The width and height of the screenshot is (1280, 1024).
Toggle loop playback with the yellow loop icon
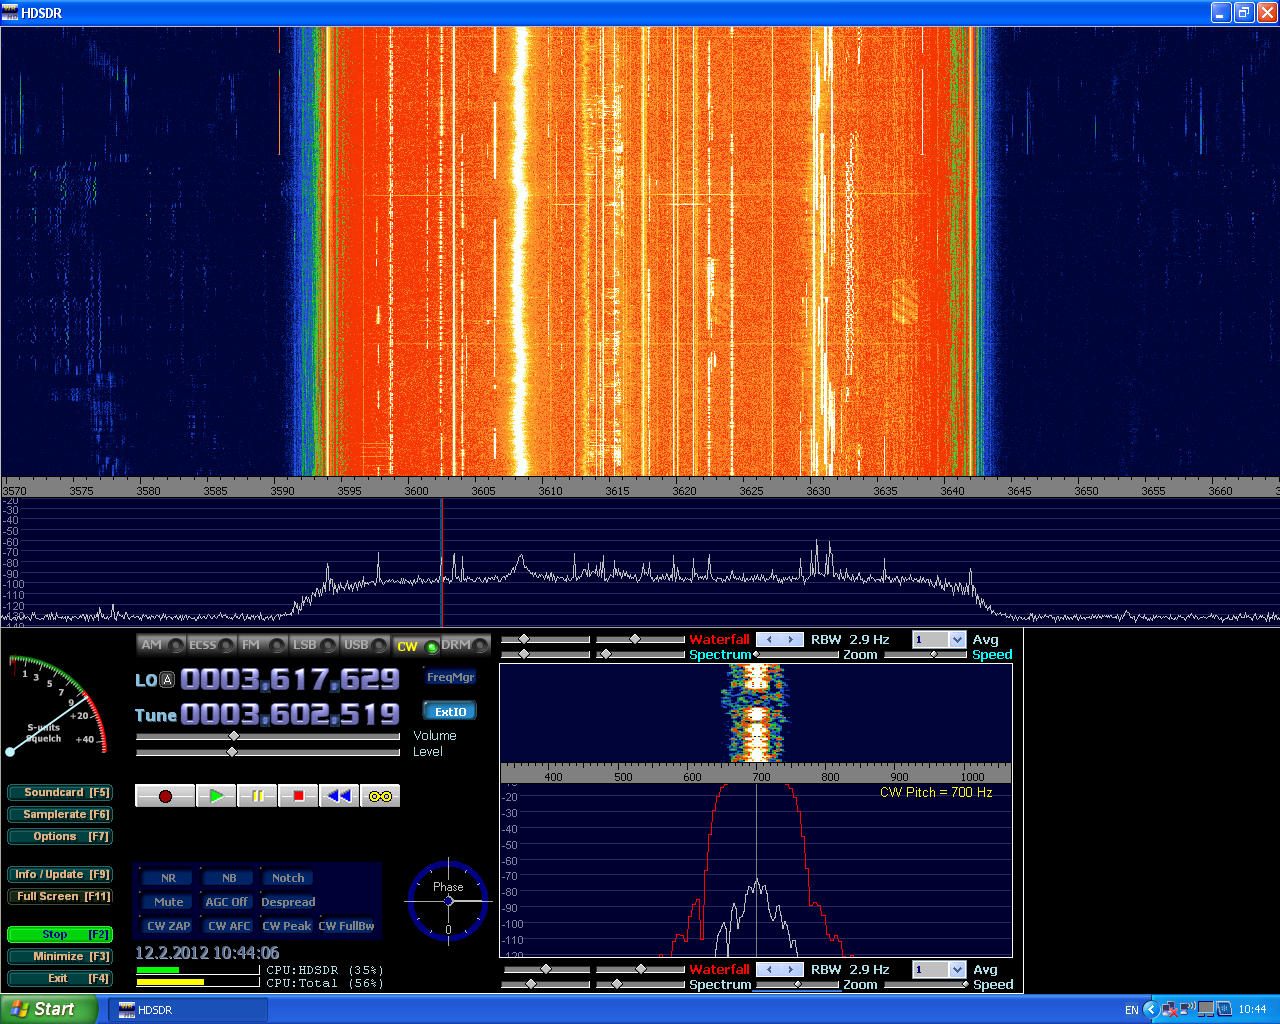(380, 796)
